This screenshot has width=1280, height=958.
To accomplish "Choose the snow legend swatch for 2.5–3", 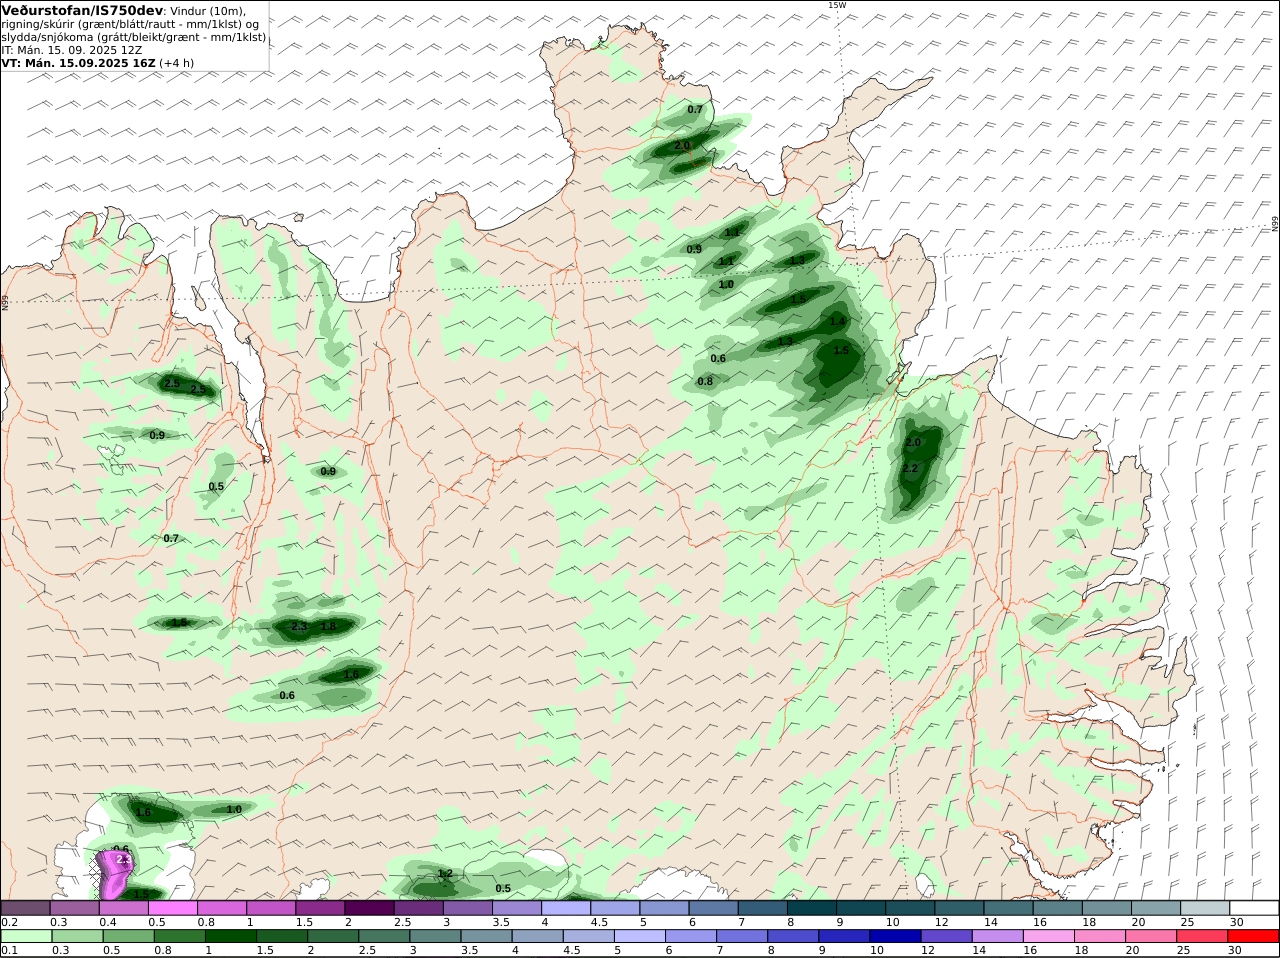I will pos(418,907).
